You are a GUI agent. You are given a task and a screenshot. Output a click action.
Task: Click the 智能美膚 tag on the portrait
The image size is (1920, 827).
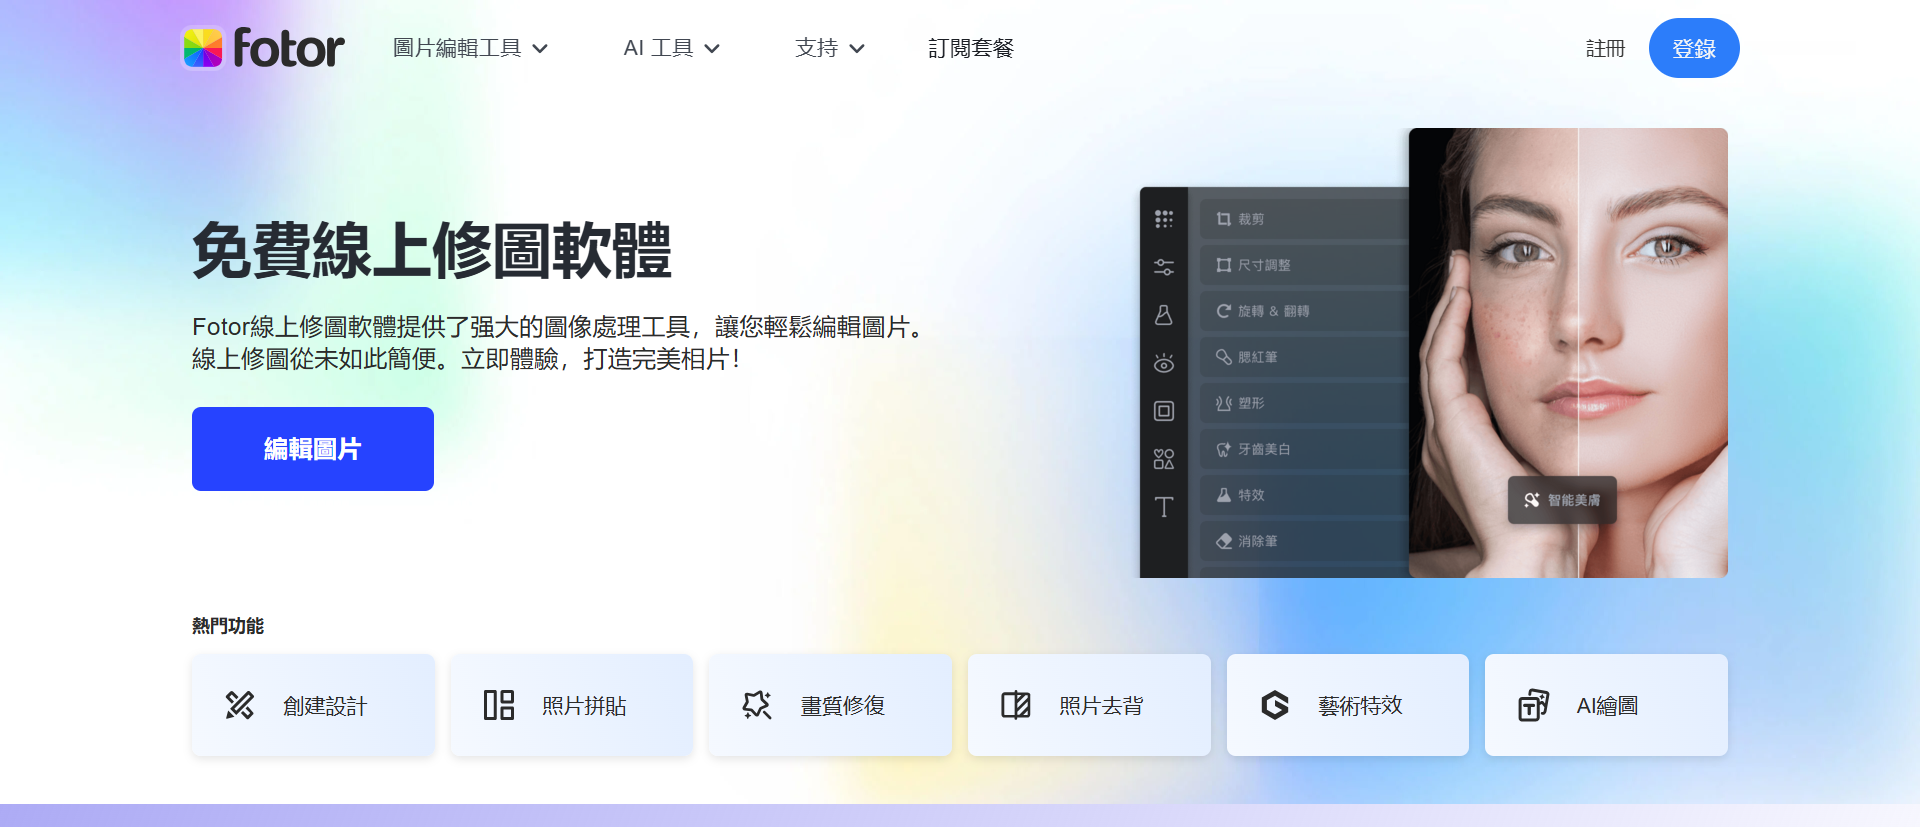click(1562, 500)
